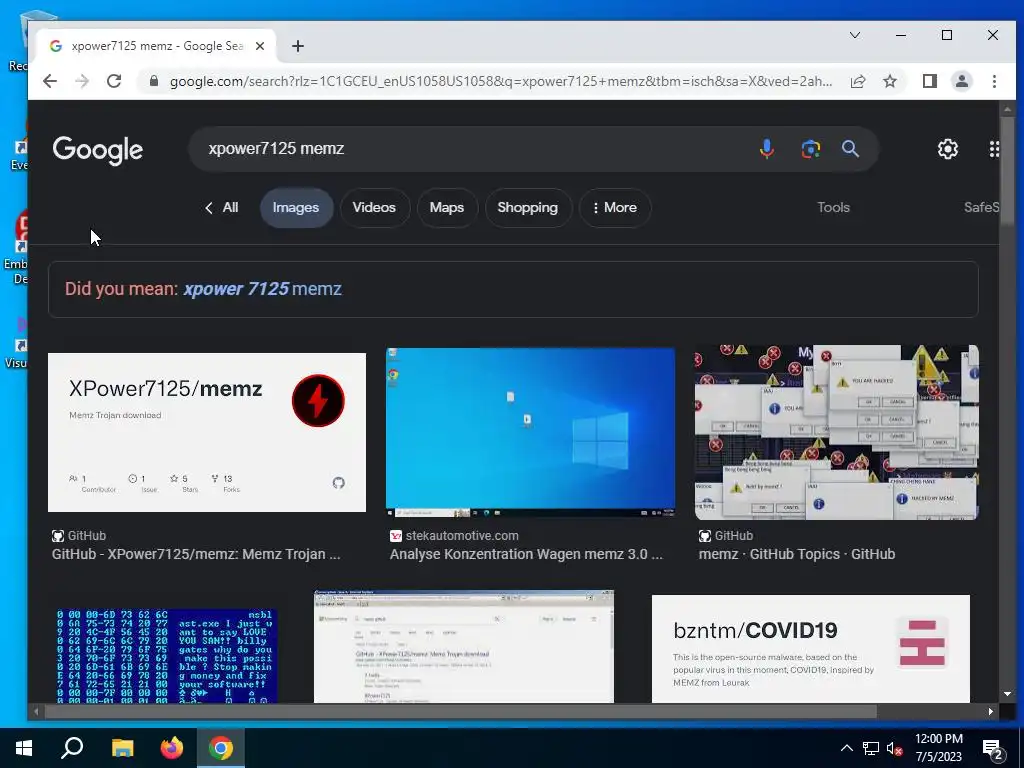
Task: Open error popups memz thumbnail
Action: click(x=837, y=432)
